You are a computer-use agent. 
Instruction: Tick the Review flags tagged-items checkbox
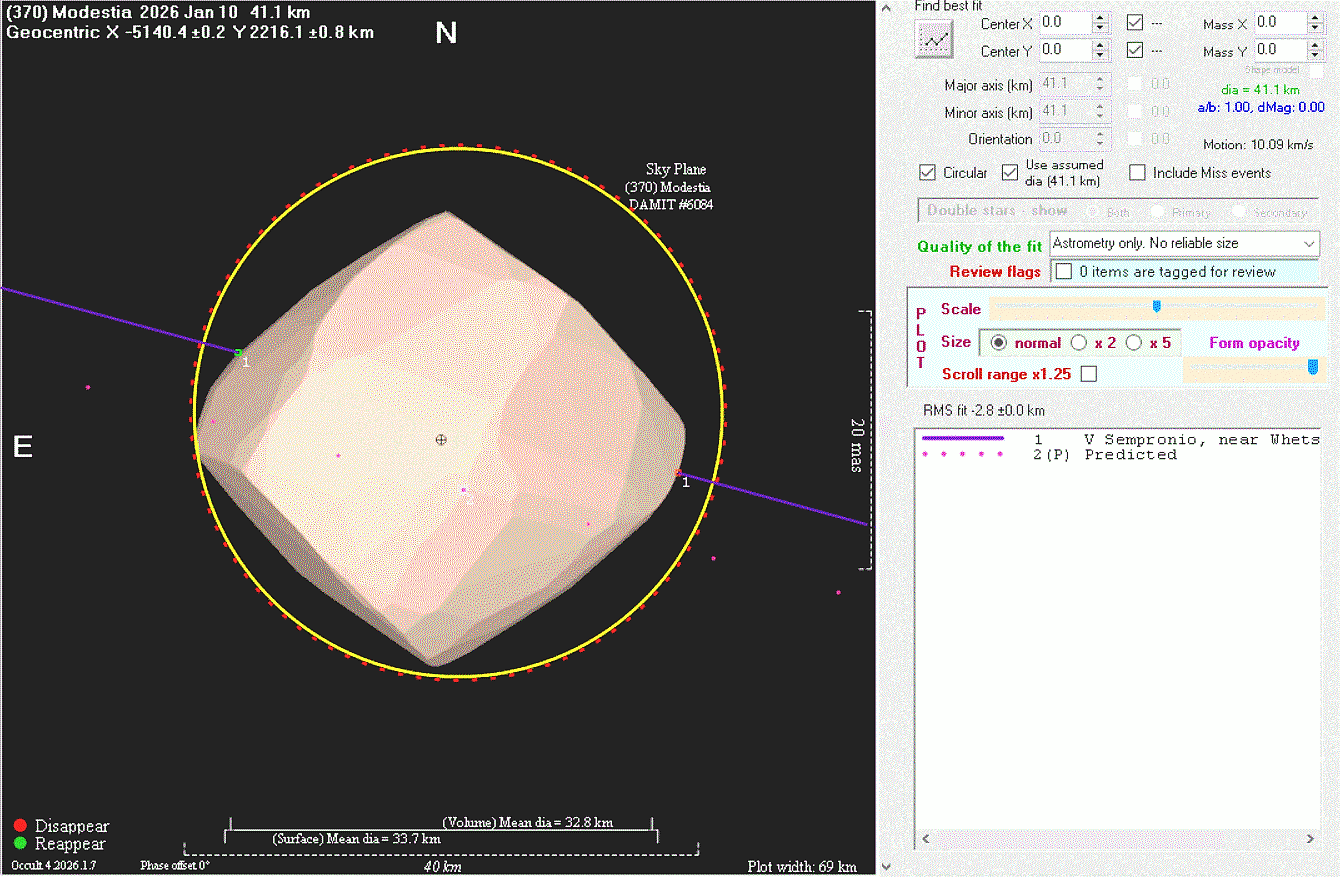[x=1064, y=272]
